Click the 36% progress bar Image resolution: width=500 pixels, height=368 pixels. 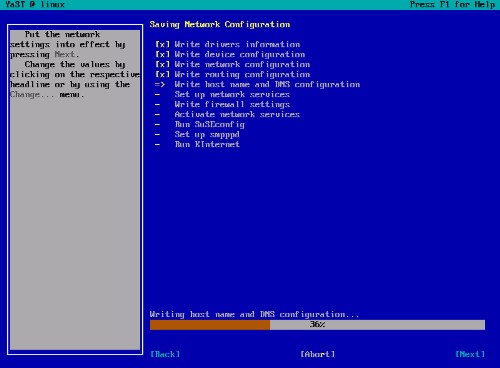click(317, 325)
